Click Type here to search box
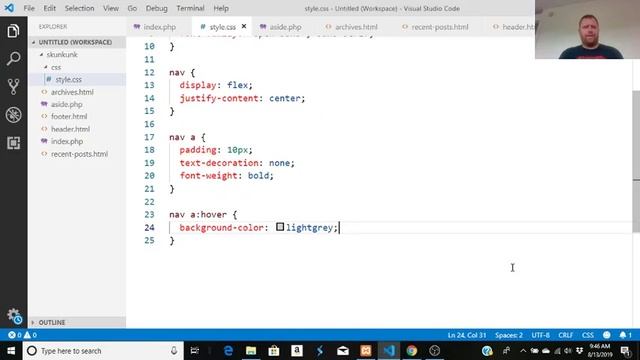Image resolution: width=640 pixels, height=360 pixels. [103, 351]
